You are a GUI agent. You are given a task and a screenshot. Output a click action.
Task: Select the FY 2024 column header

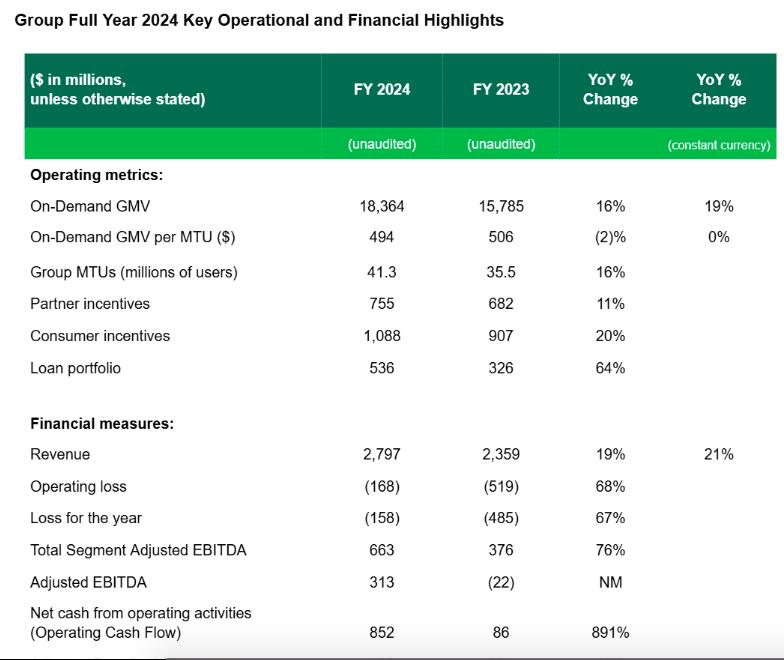[x=381, y=89]
